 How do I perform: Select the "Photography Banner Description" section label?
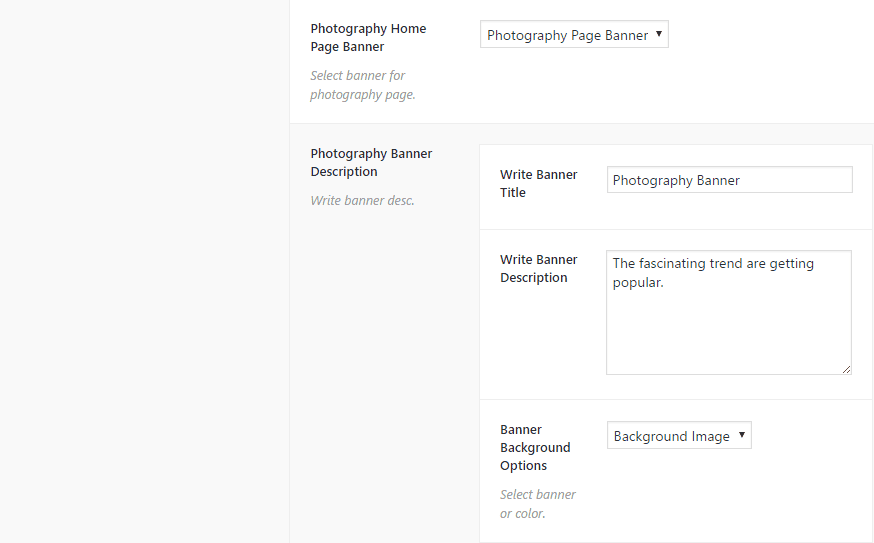(x=371, y=163)
